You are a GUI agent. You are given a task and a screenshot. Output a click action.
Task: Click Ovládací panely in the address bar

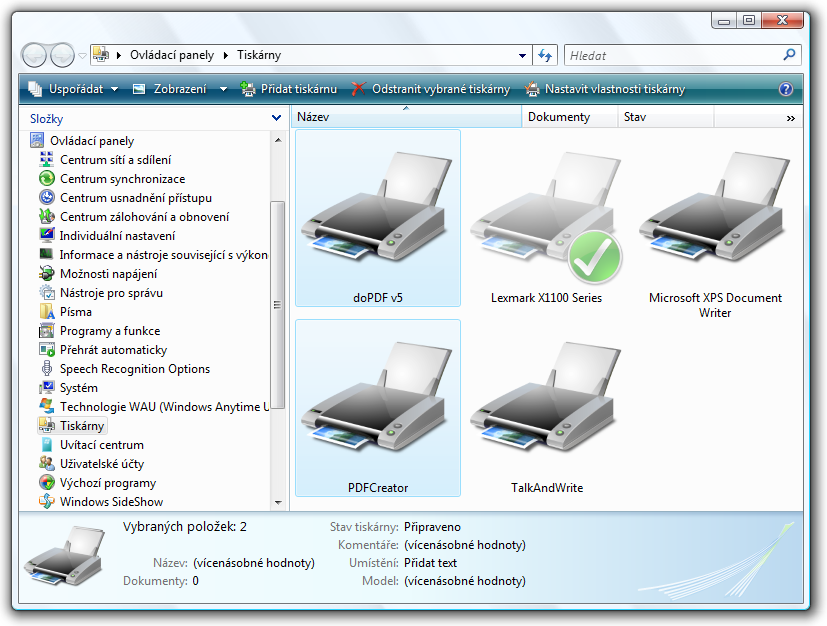pyautogui.click(x=172, y=55)
